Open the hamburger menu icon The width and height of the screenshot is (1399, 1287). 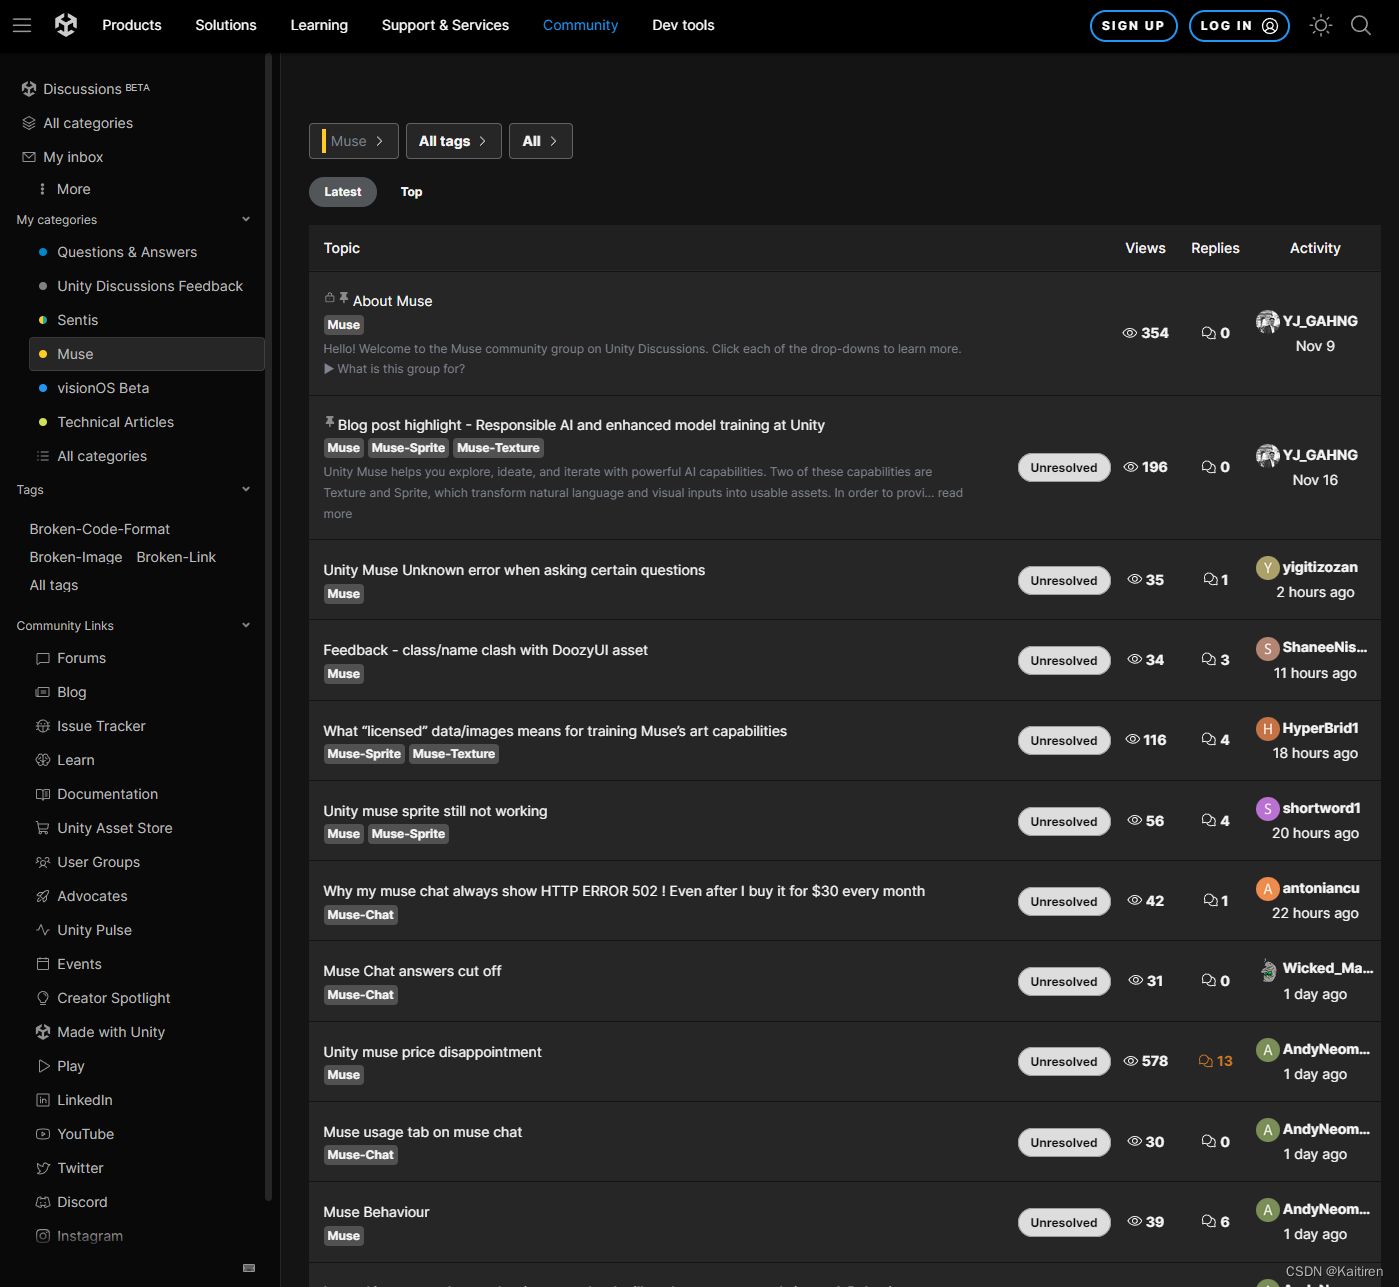click(x=22, y=25)
